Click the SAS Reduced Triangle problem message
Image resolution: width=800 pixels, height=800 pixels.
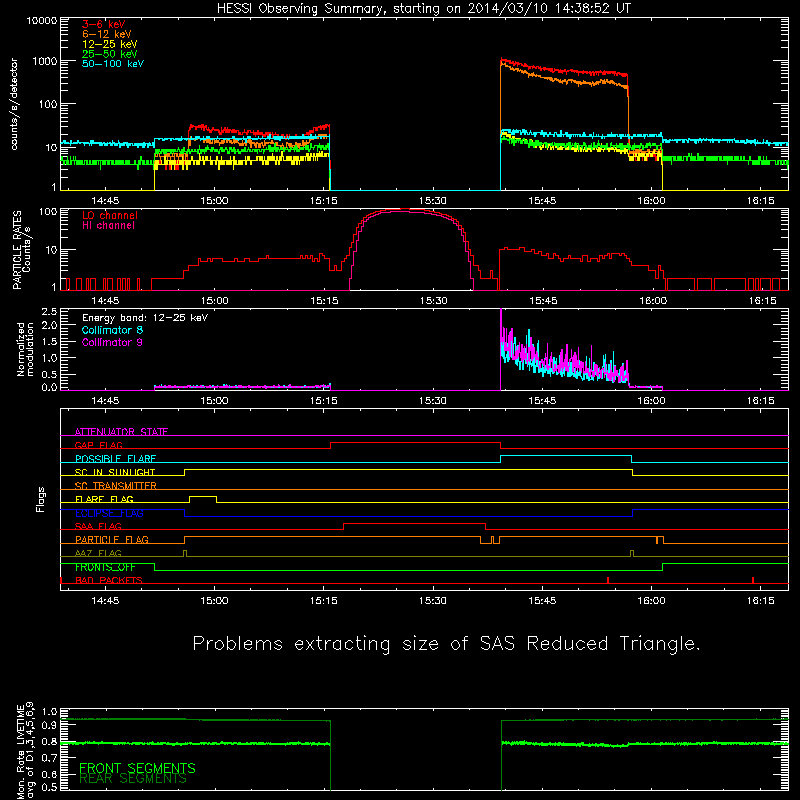(x=446, y=644)
